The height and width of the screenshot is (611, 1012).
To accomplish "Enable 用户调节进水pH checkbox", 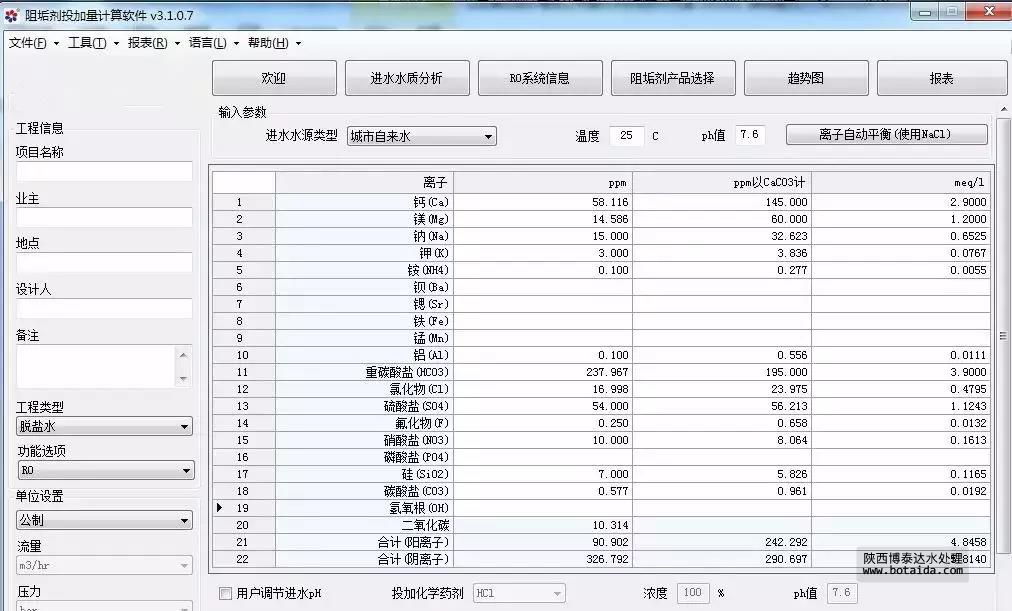I will pyautogui.click(x=225, y=594).
